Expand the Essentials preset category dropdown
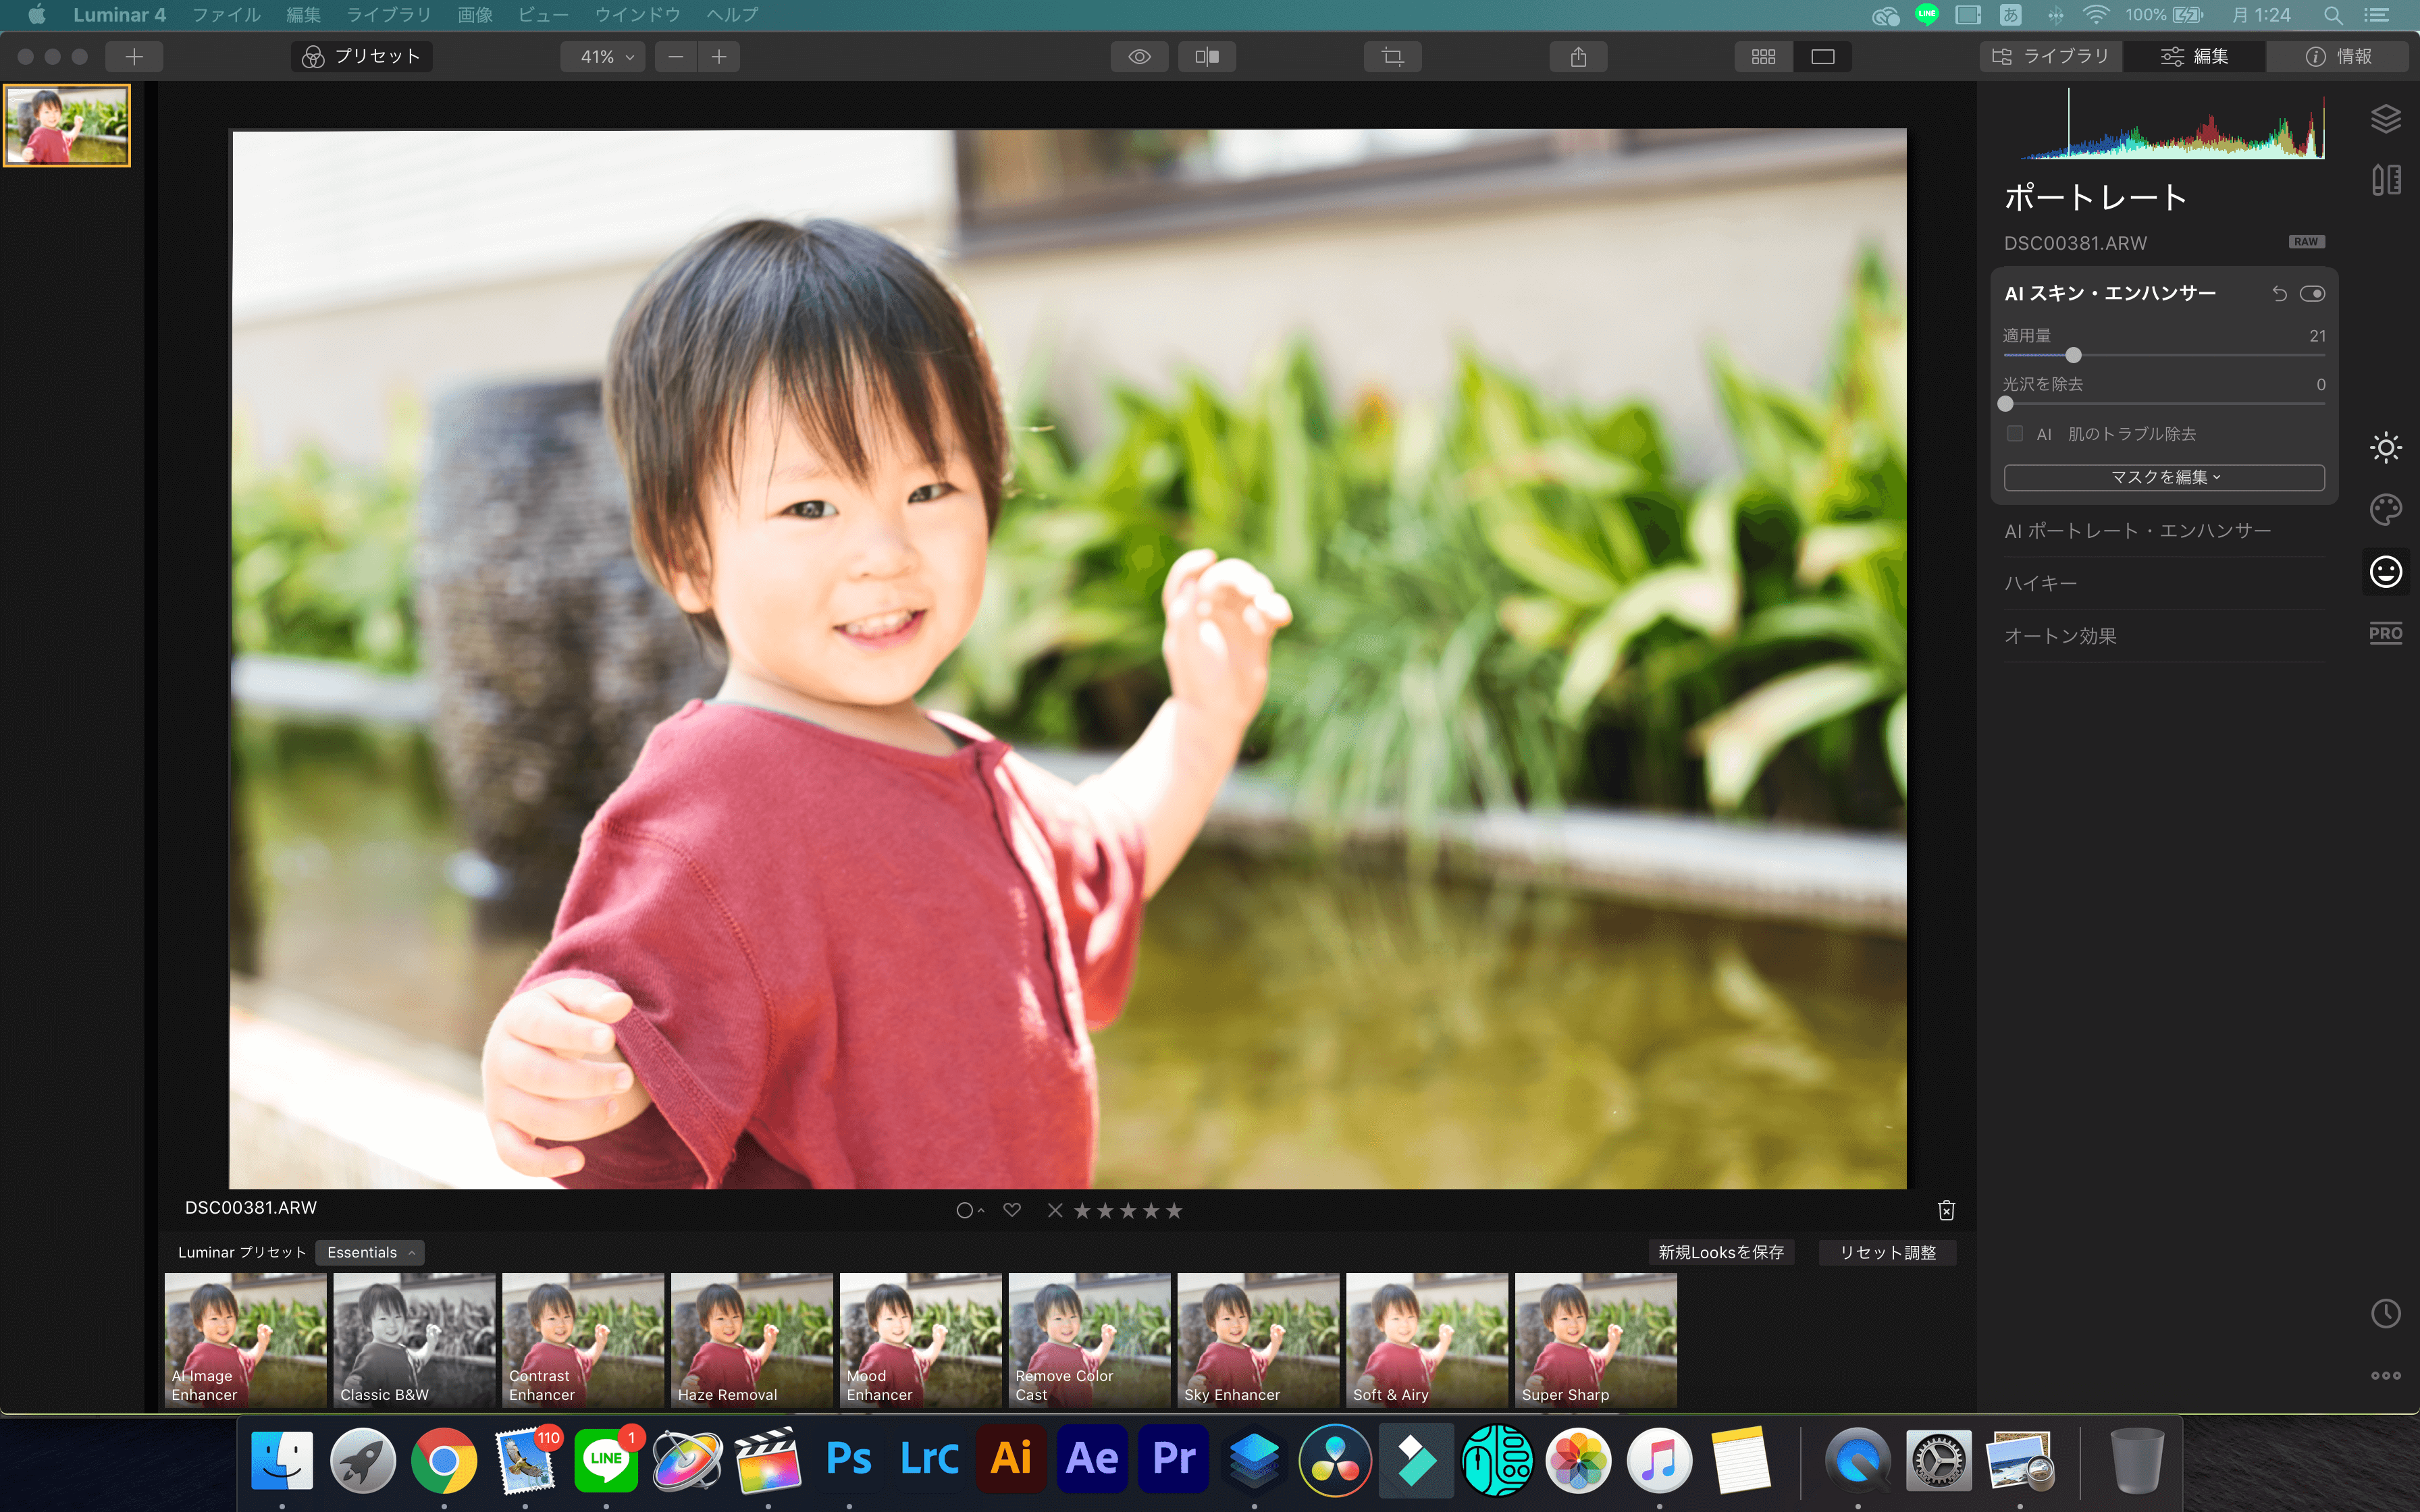 point(370,1252)
